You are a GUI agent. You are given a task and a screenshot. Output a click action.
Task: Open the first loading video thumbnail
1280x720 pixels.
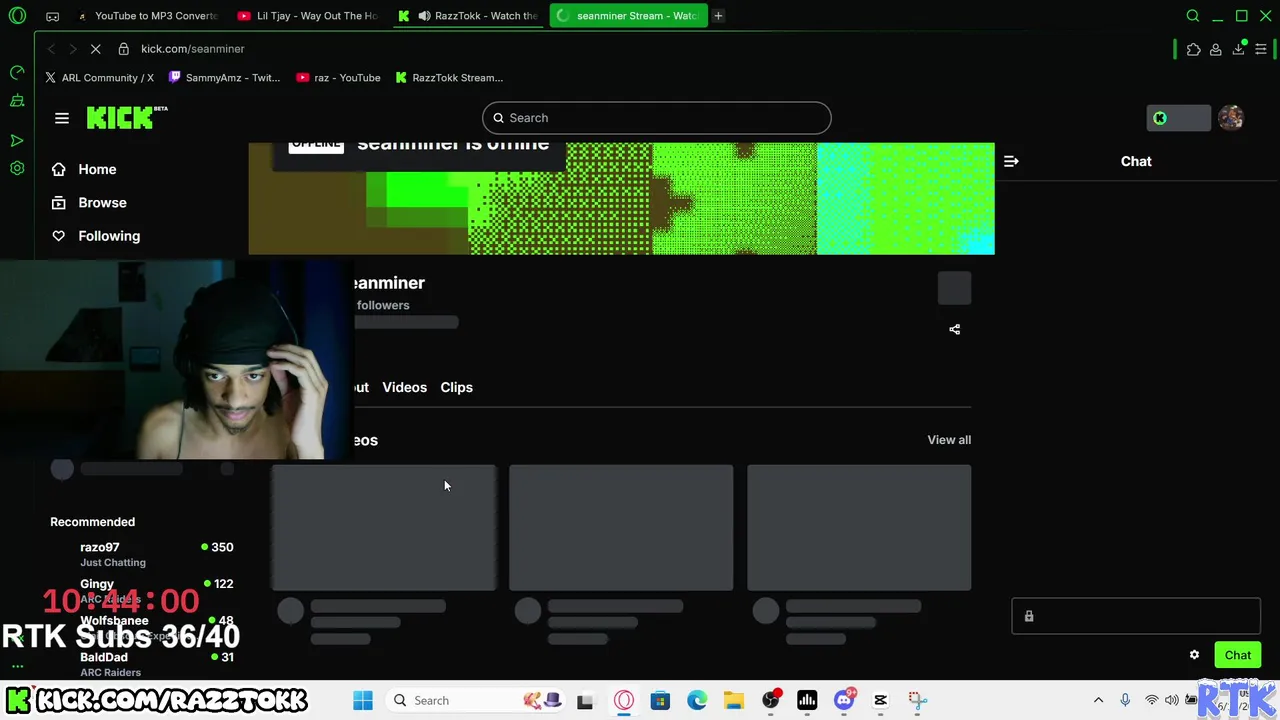coord(384,527)
